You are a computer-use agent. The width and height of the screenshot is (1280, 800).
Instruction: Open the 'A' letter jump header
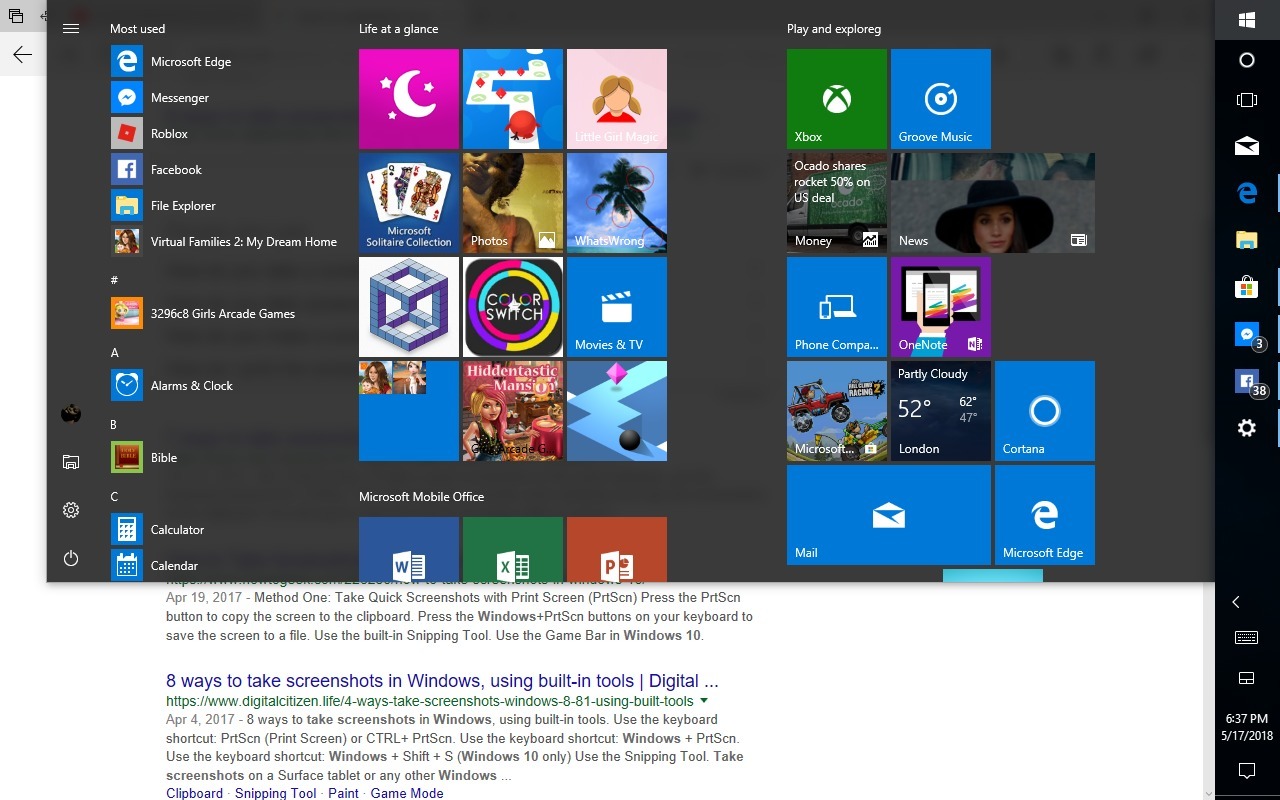pyautogui.click(x=114, y=353)
